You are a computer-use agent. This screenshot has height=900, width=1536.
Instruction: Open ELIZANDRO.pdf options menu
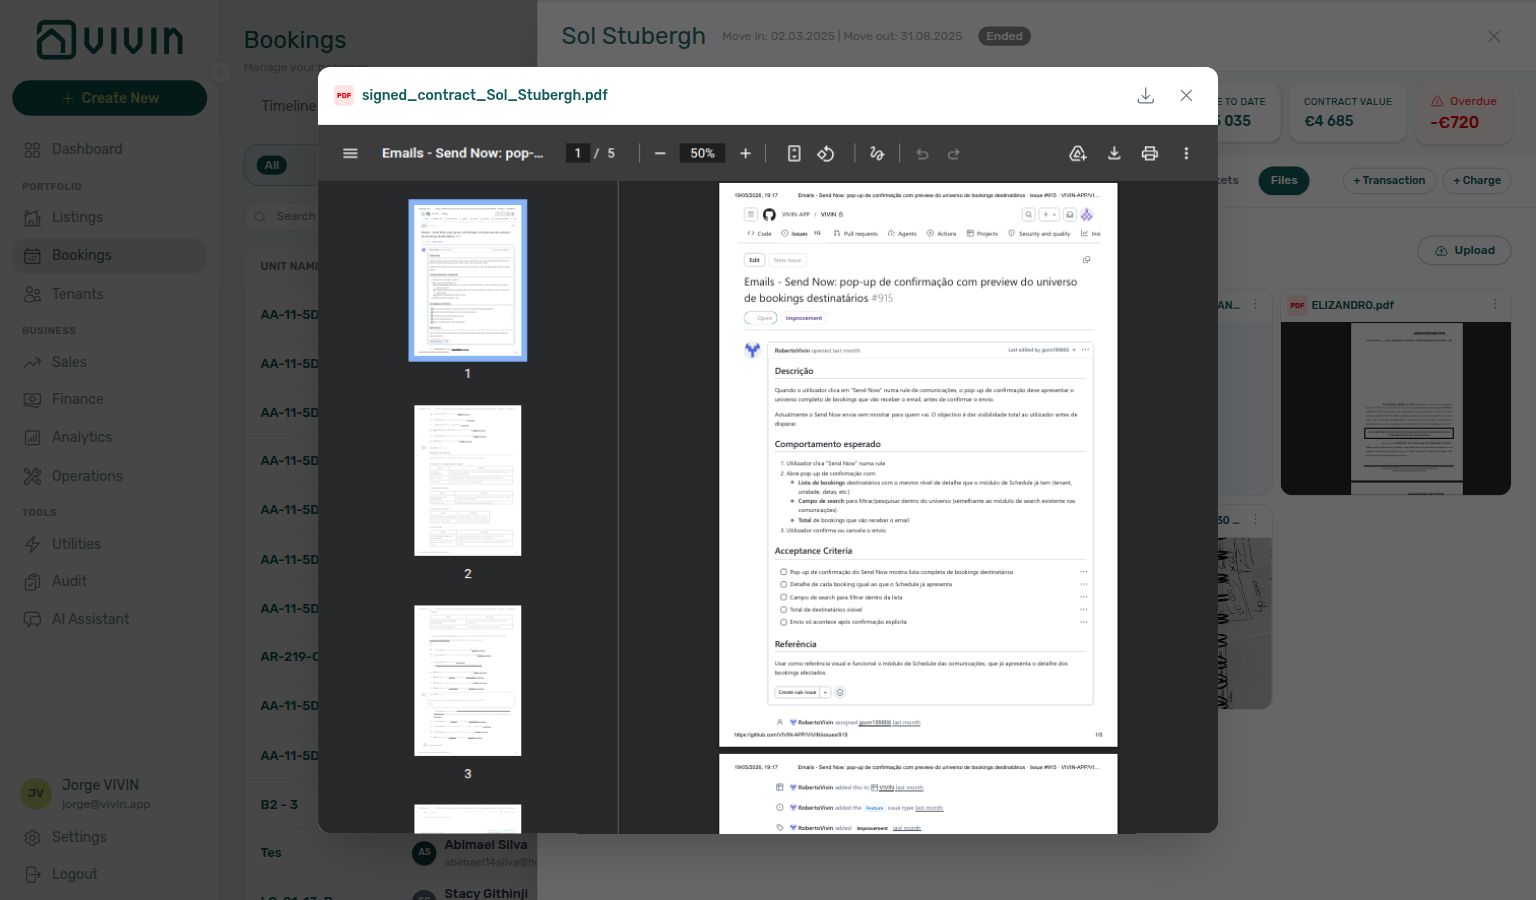click(x=1495, y=305)
